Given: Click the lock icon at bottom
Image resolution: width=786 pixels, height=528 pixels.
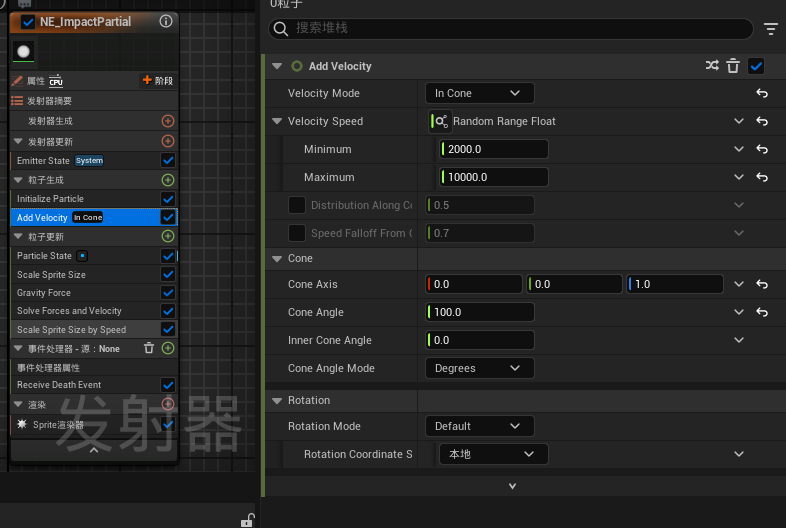Looking at the screenshot, I should [248, 520].
